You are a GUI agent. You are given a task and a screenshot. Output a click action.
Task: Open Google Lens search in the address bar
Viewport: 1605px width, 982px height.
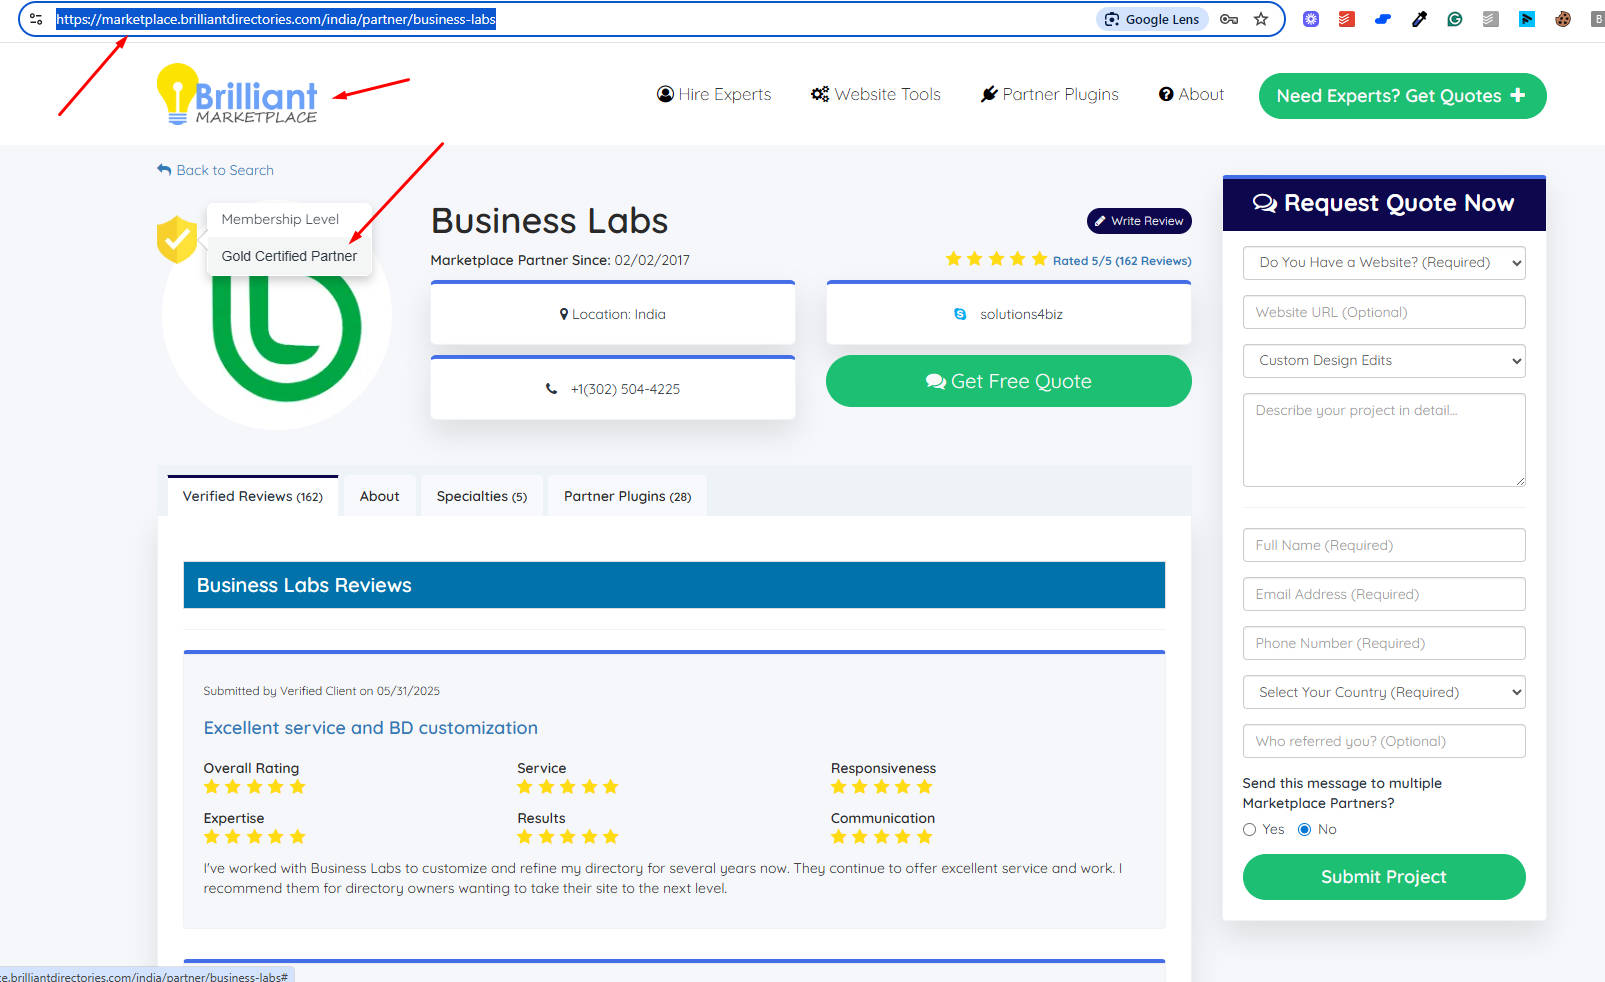[1151, 18]
